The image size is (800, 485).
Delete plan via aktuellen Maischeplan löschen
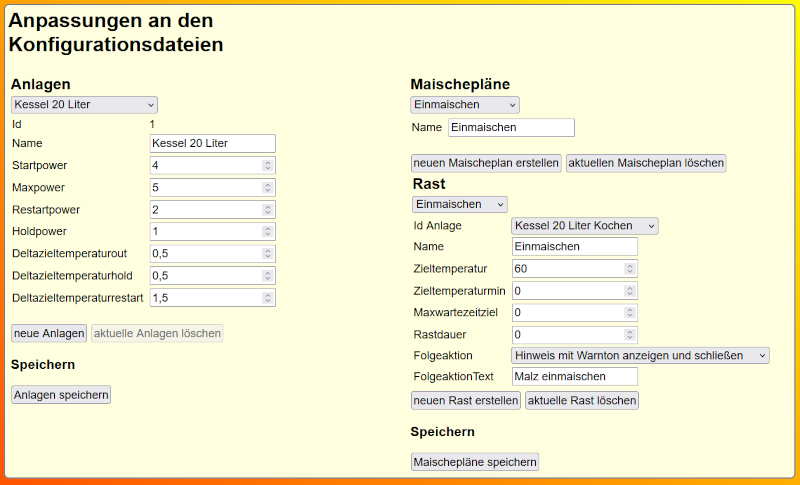pos(646,163)
